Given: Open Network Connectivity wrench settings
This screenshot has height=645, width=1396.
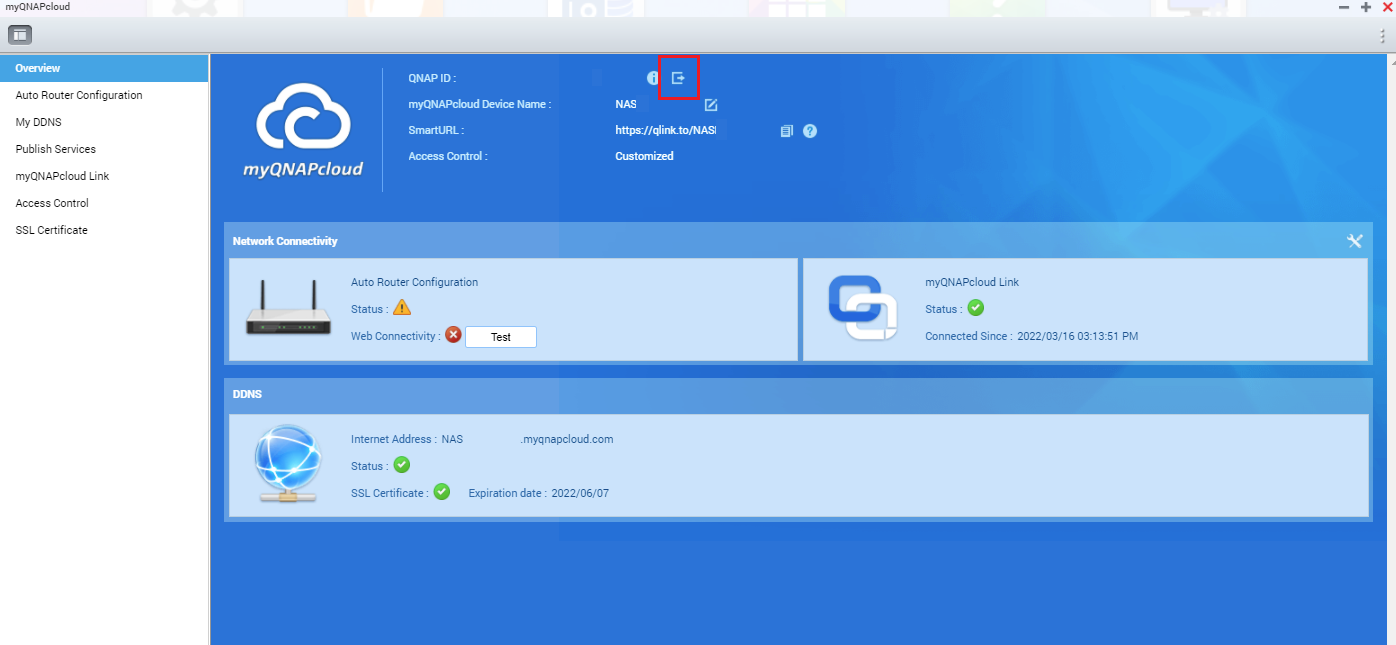Looking at the screenshot, I should (1355, 241).
